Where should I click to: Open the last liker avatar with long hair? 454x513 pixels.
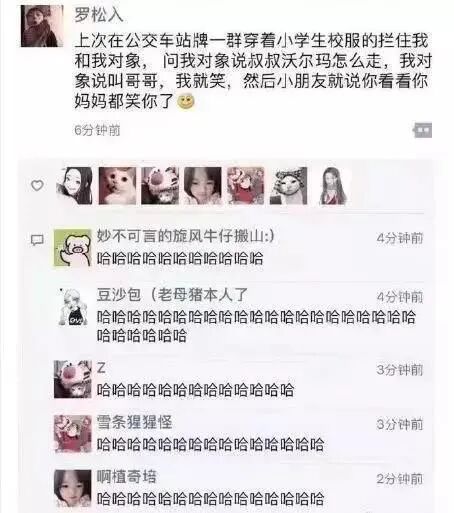[332, 186]
